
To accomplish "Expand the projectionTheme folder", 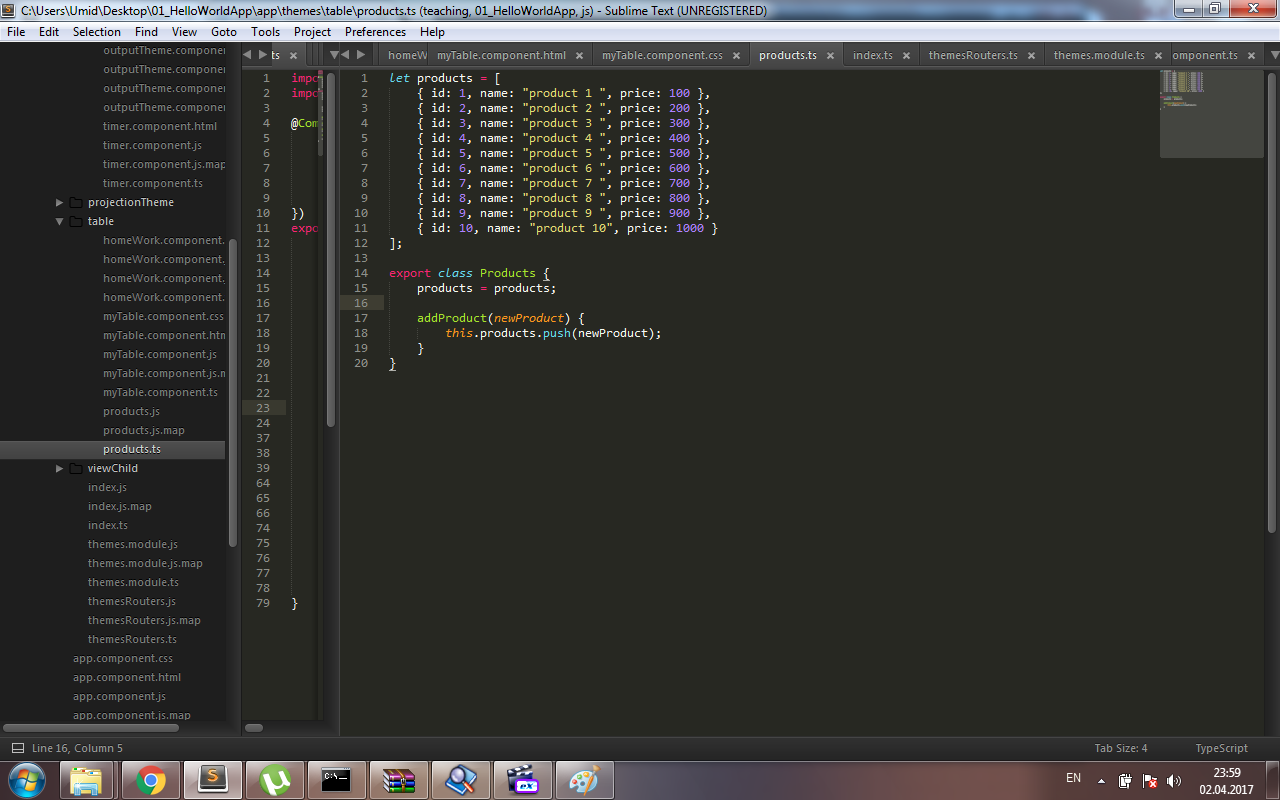I will (60, 202).
